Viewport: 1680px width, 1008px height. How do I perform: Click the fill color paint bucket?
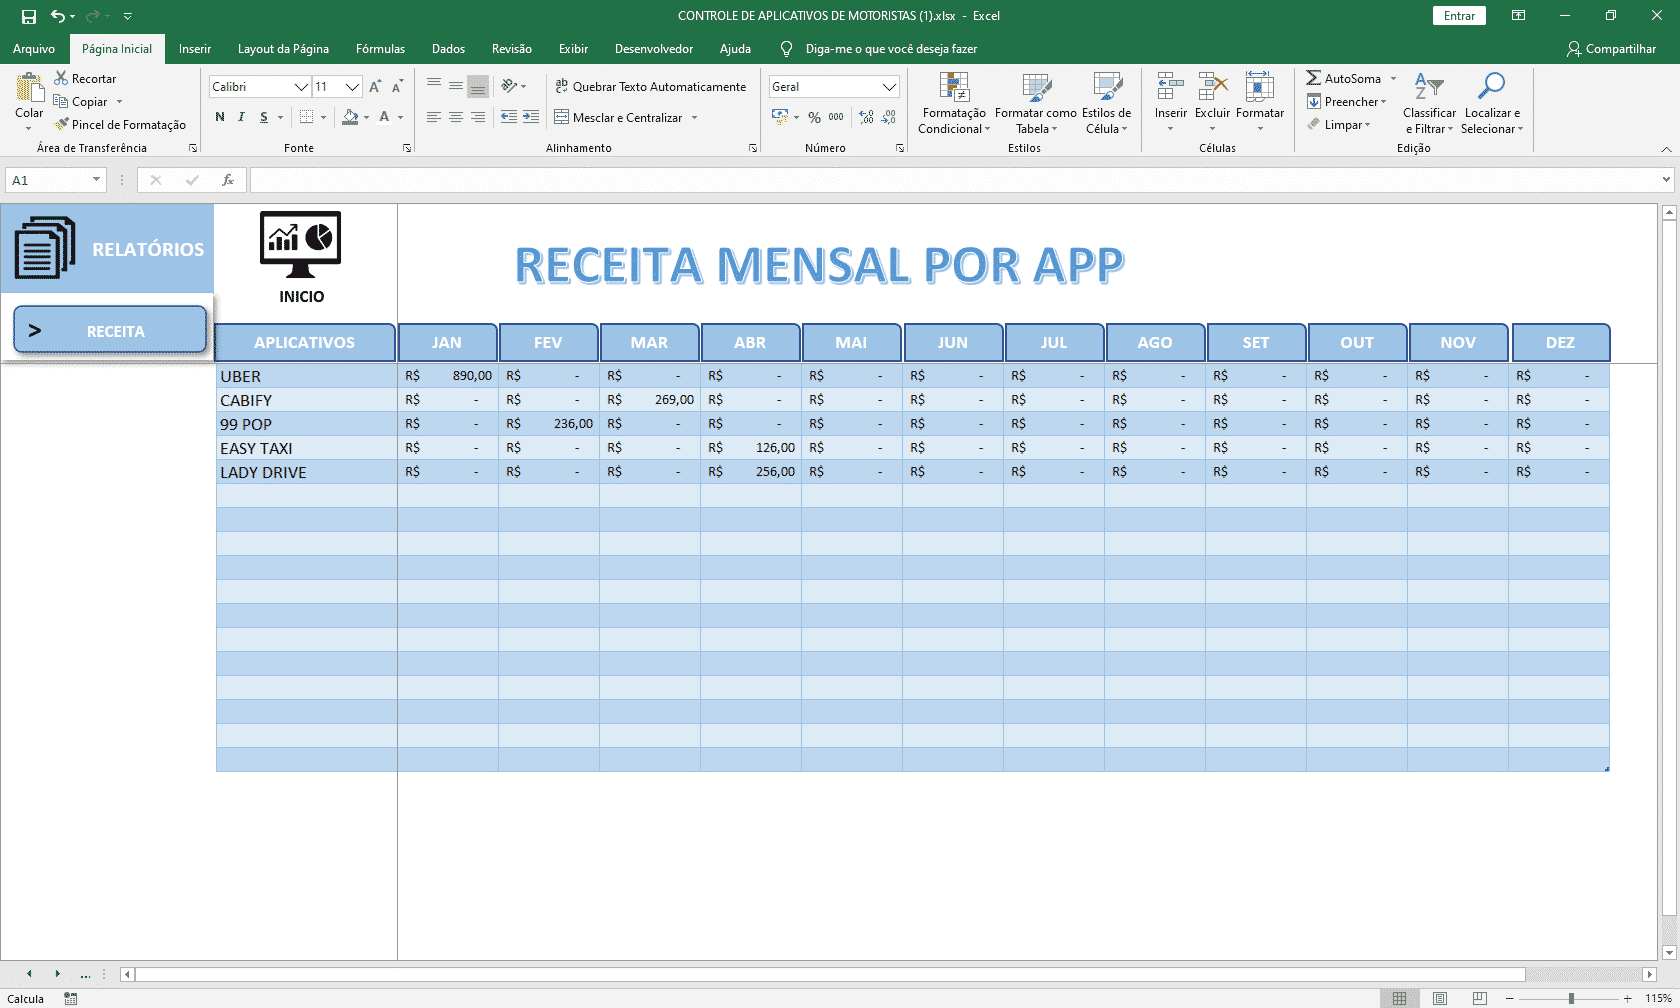click(x=350, y=117)
